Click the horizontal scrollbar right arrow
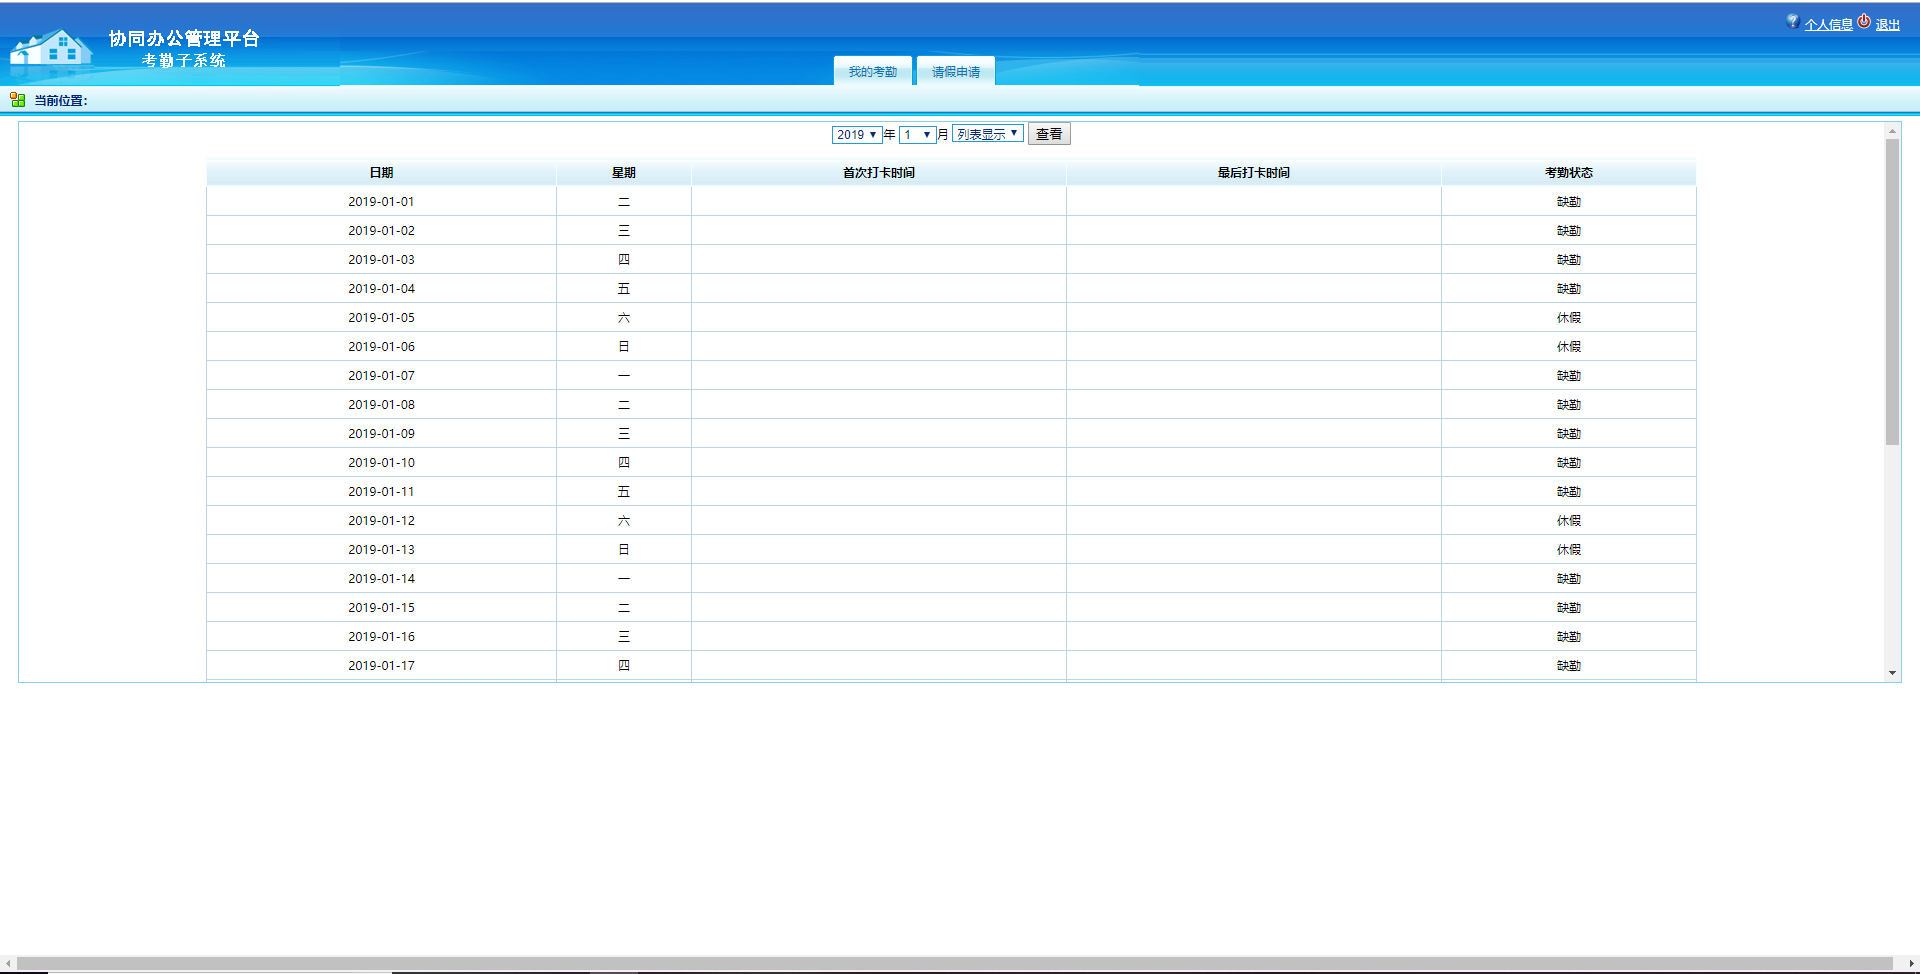Screen dimensions: 1920x974 (x=1911, y=963)
